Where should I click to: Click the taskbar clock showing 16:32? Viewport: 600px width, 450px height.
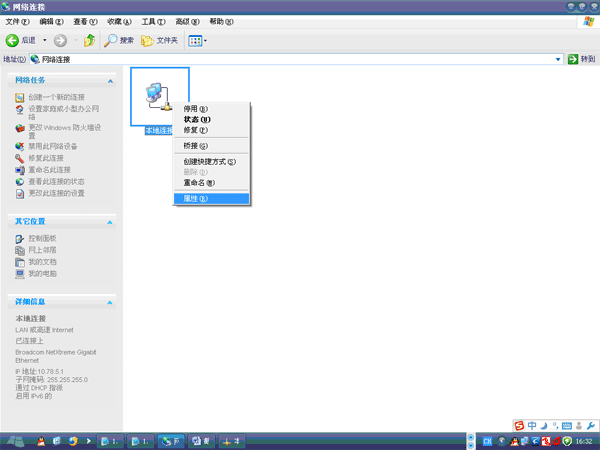click(x=583, y=441)
